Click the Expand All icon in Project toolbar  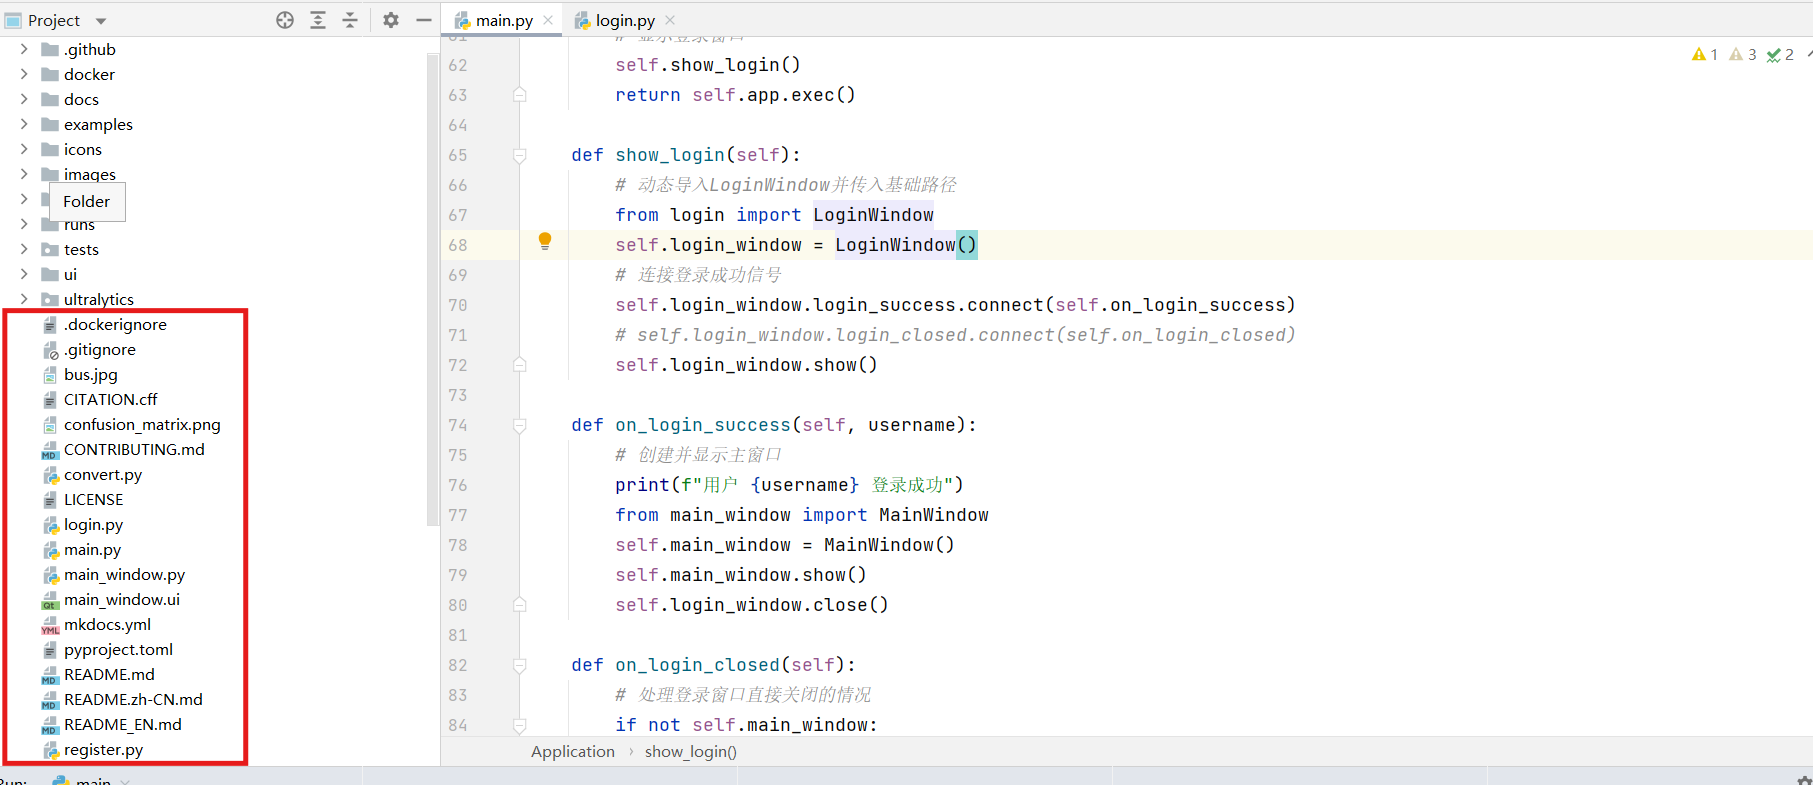click(x=318, y=20)
